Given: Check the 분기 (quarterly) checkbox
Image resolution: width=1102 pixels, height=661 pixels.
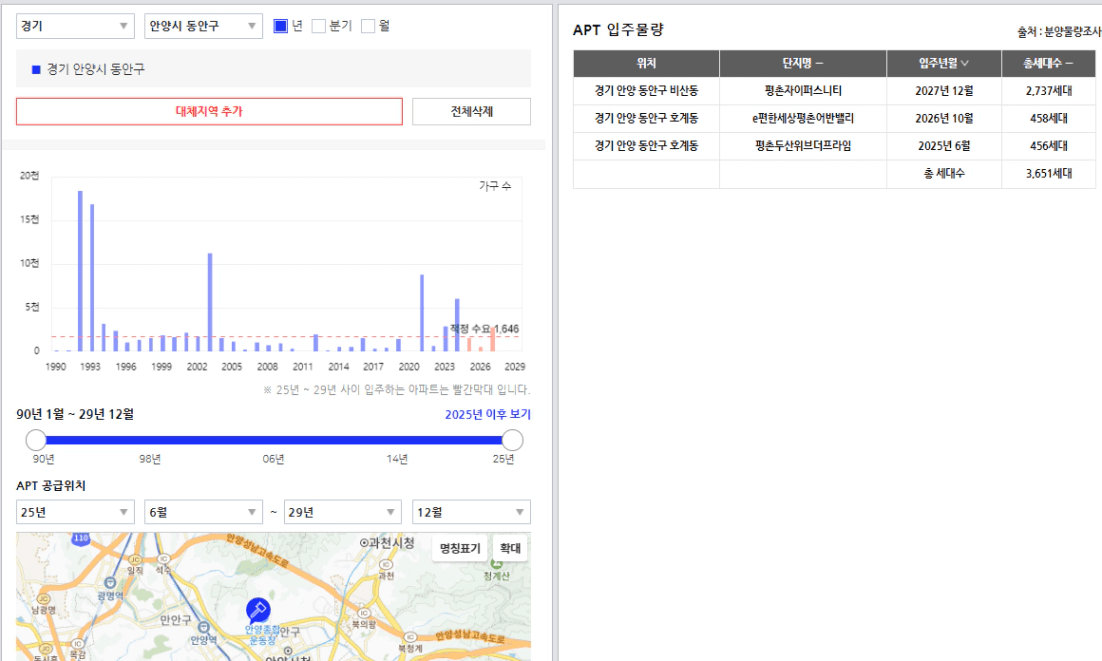Looking at the screenshot, I should [x=318, y=26].
